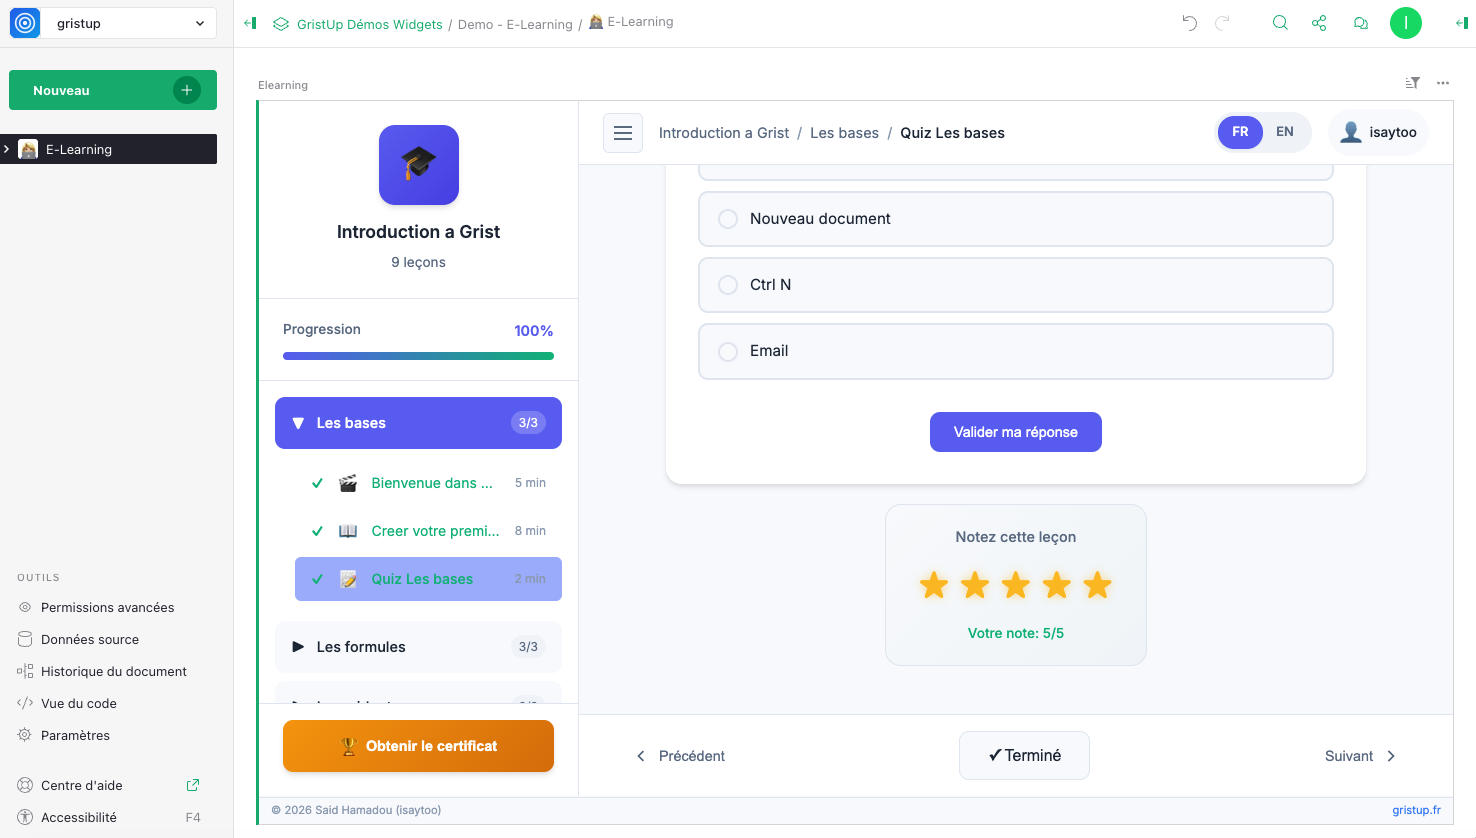Collapse the left panel with the arrow icon
The width and height of the screenshot is (1476, 838).
point(250,23)
